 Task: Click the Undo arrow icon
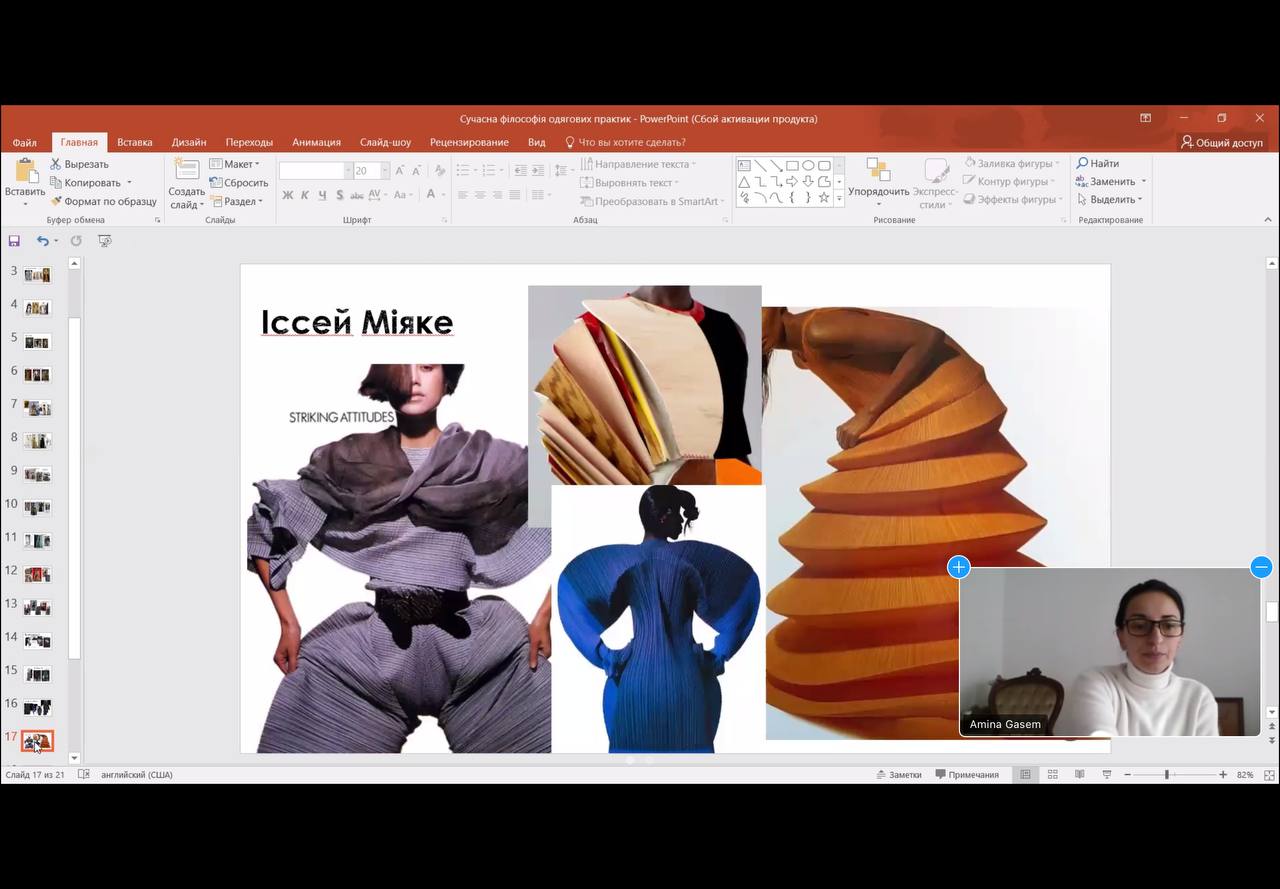tap(42, 241)
